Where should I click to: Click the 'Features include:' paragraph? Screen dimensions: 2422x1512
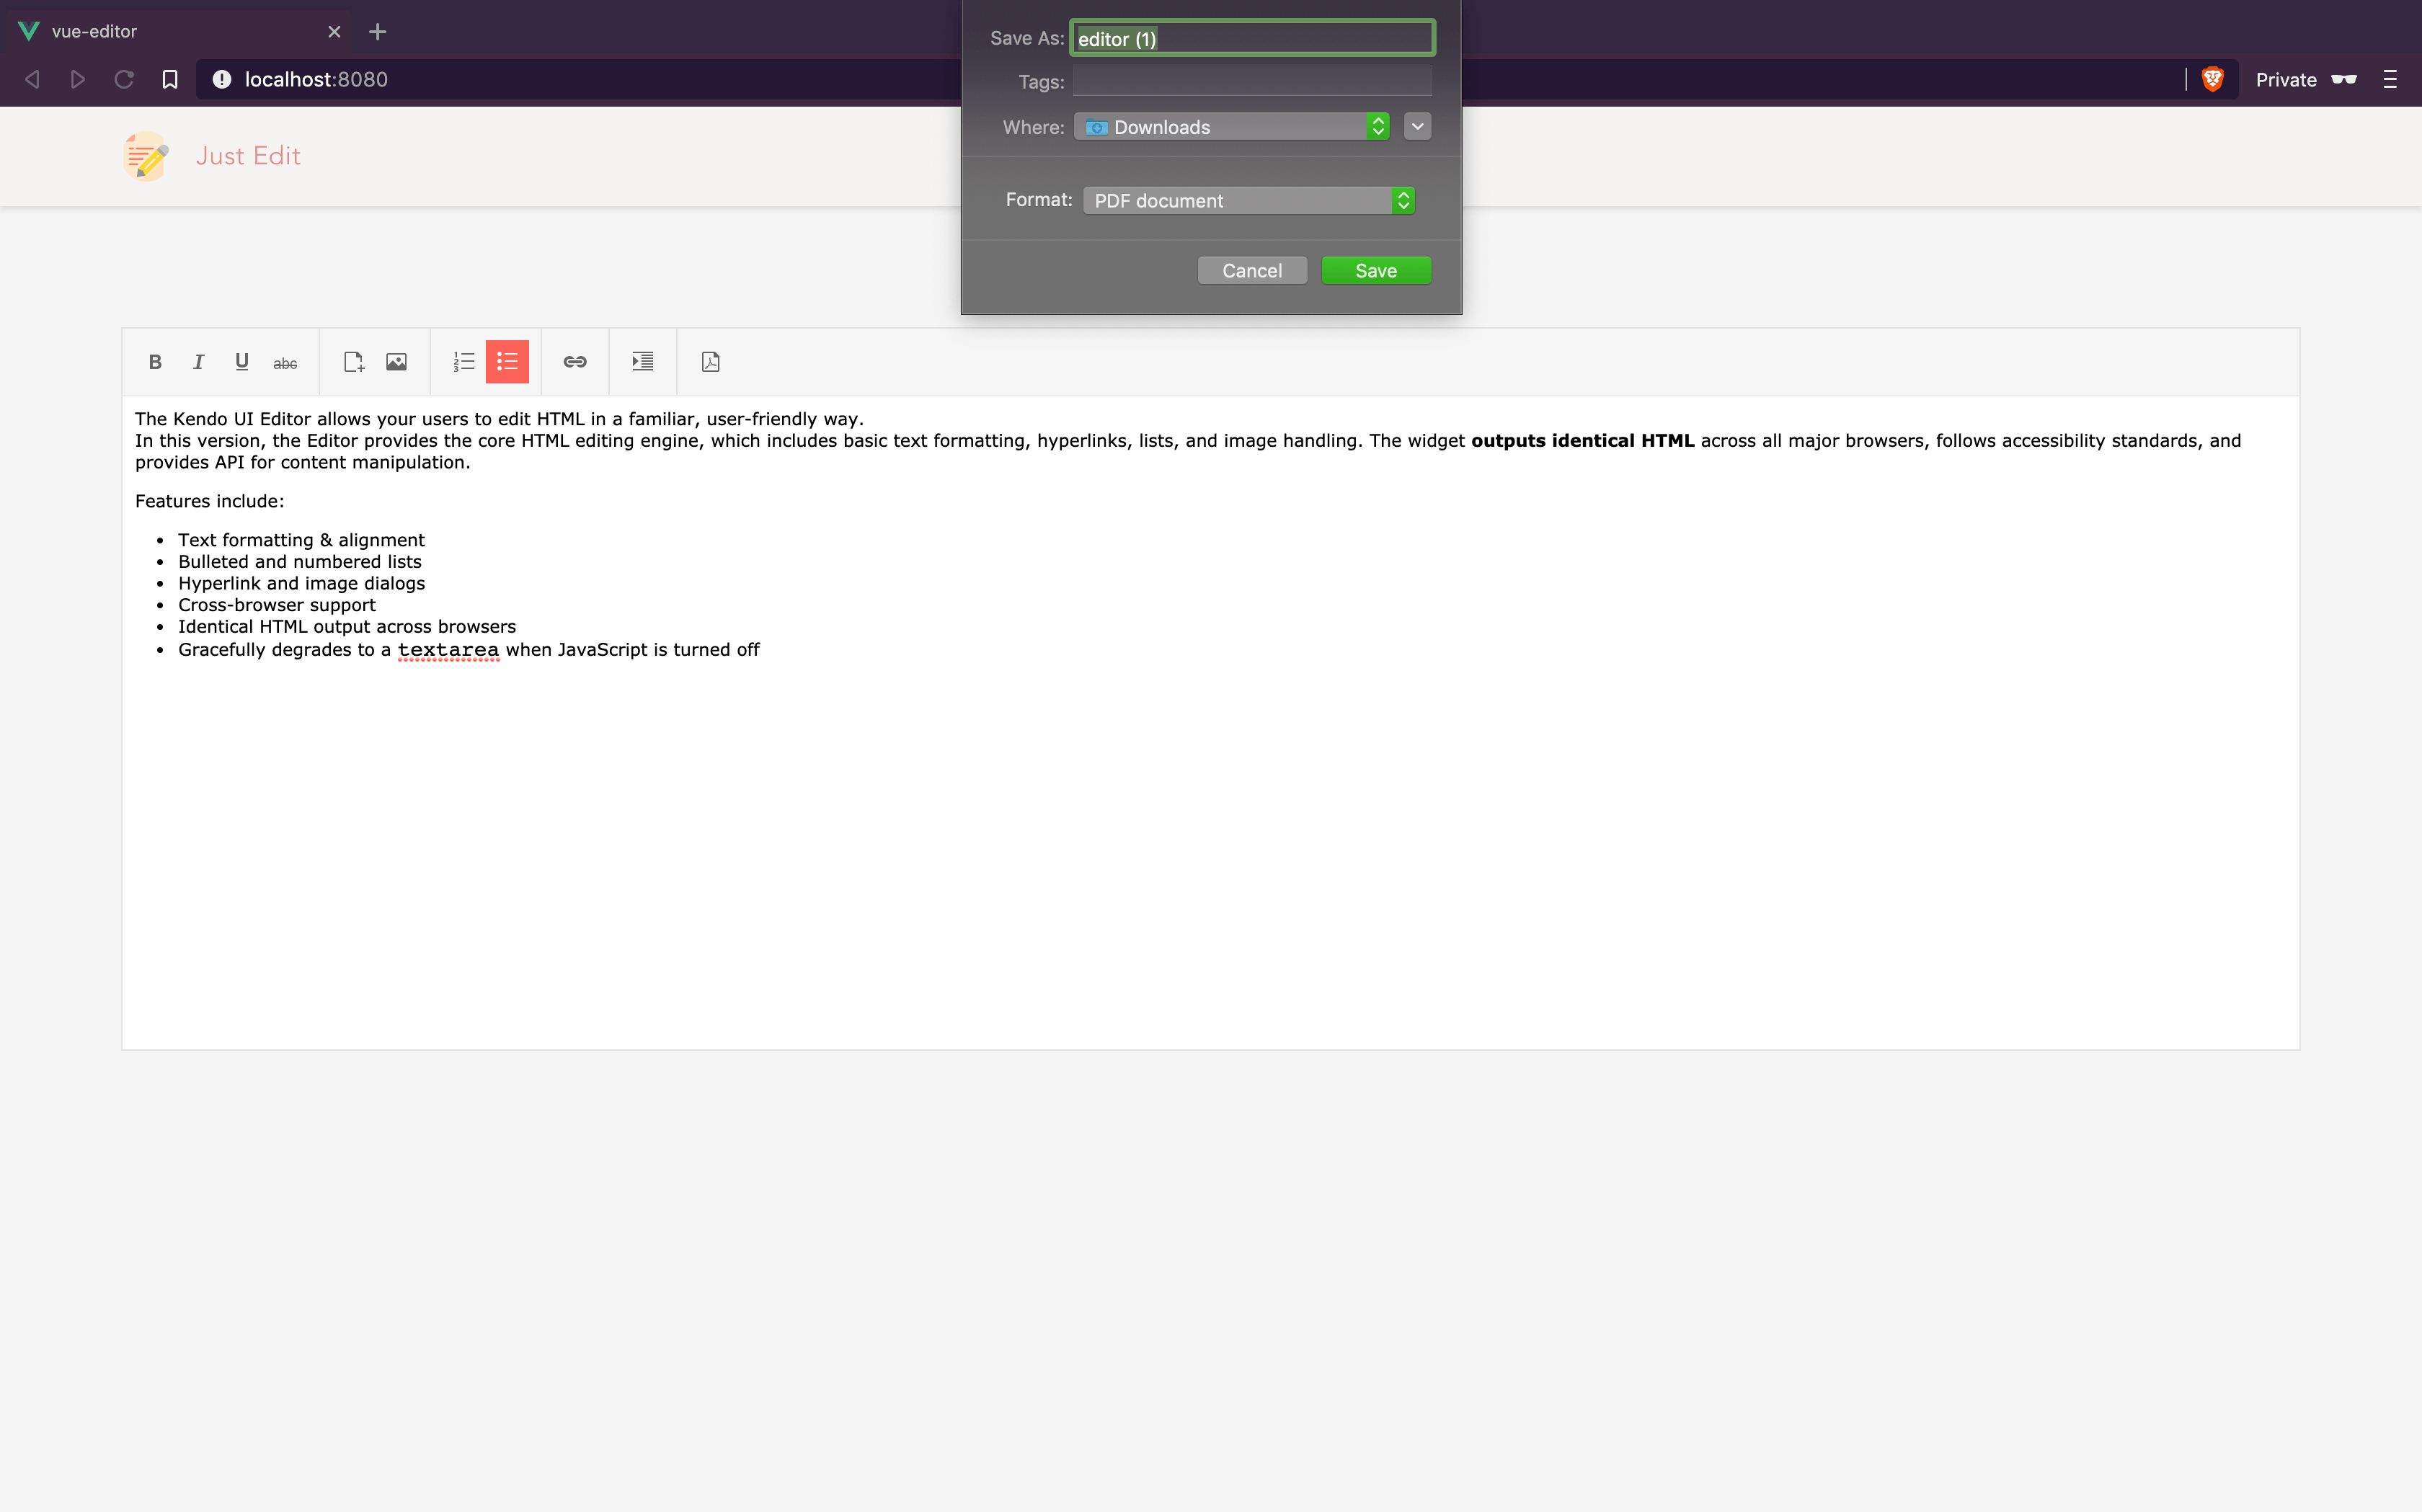tap(210, 501)
